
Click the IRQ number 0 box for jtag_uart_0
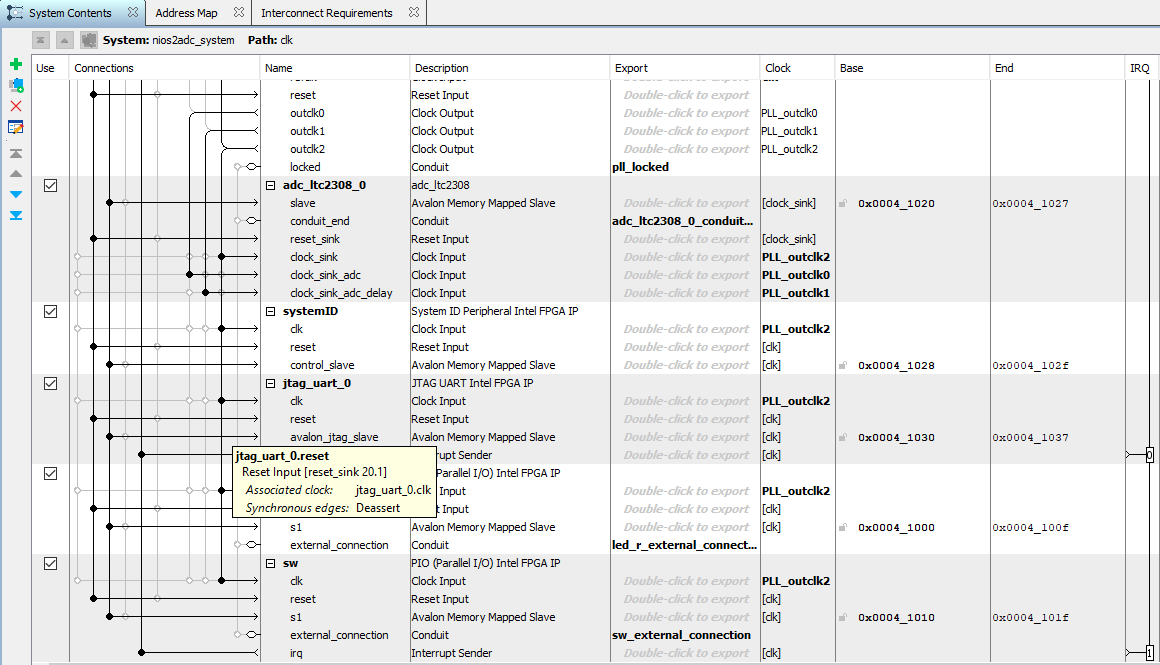point(1150,455)
